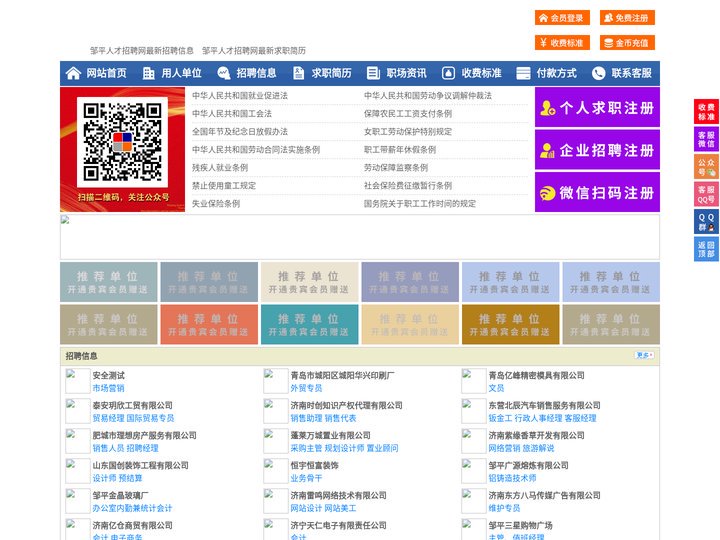This screenshot has width=720, height=540.
Task: Click the 公众号 side widget
Action: [x=706, y=167]
